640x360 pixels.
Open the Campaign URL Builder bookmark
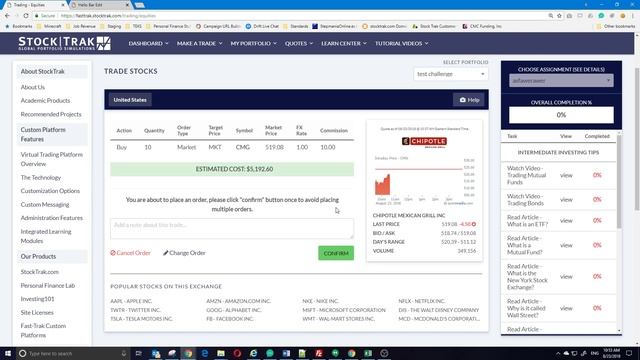[x=218, y=26]
